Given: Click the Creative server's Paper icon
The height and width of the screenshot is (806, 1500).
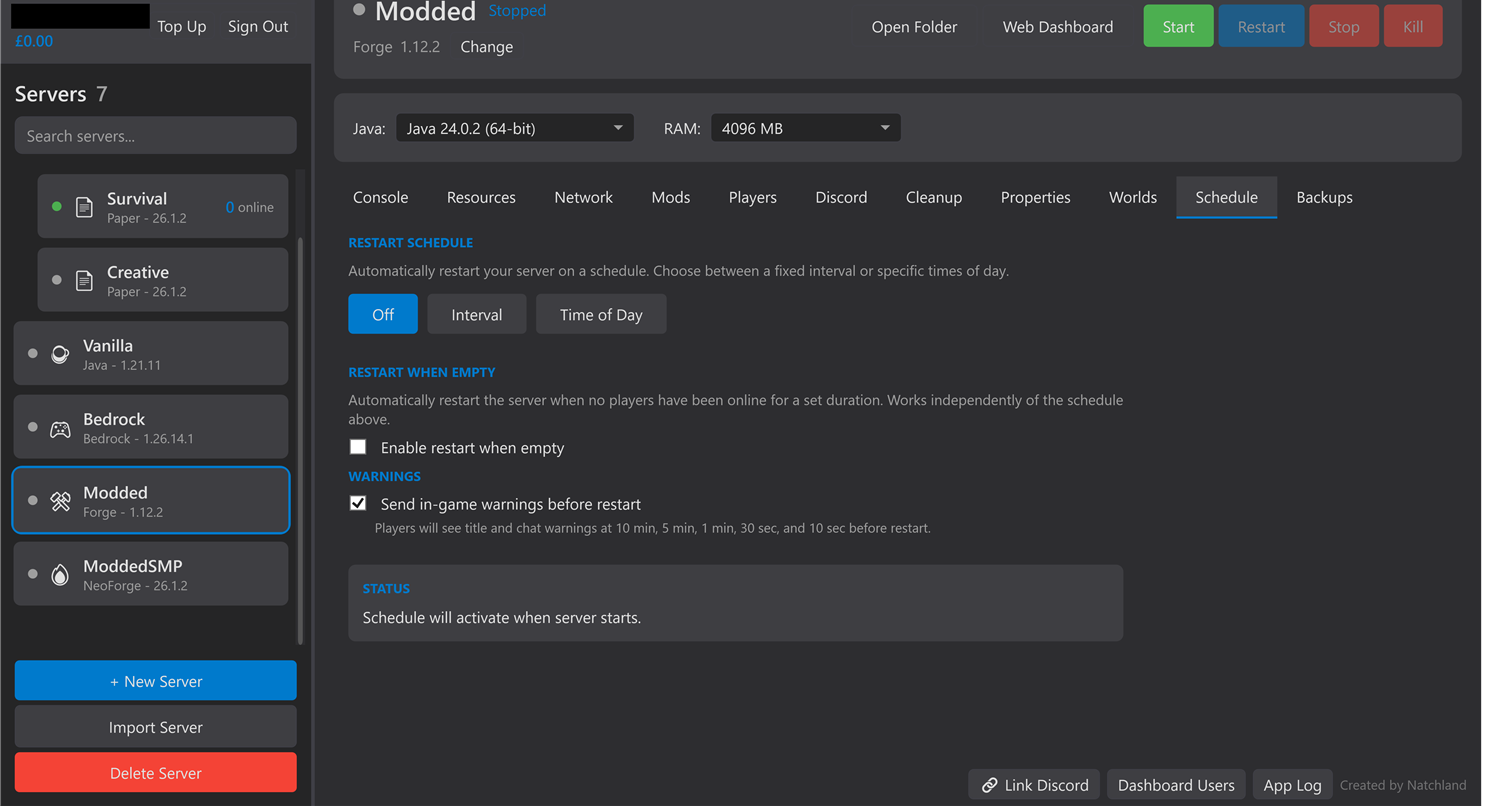Looking at the screenshot, I should 84,279.
